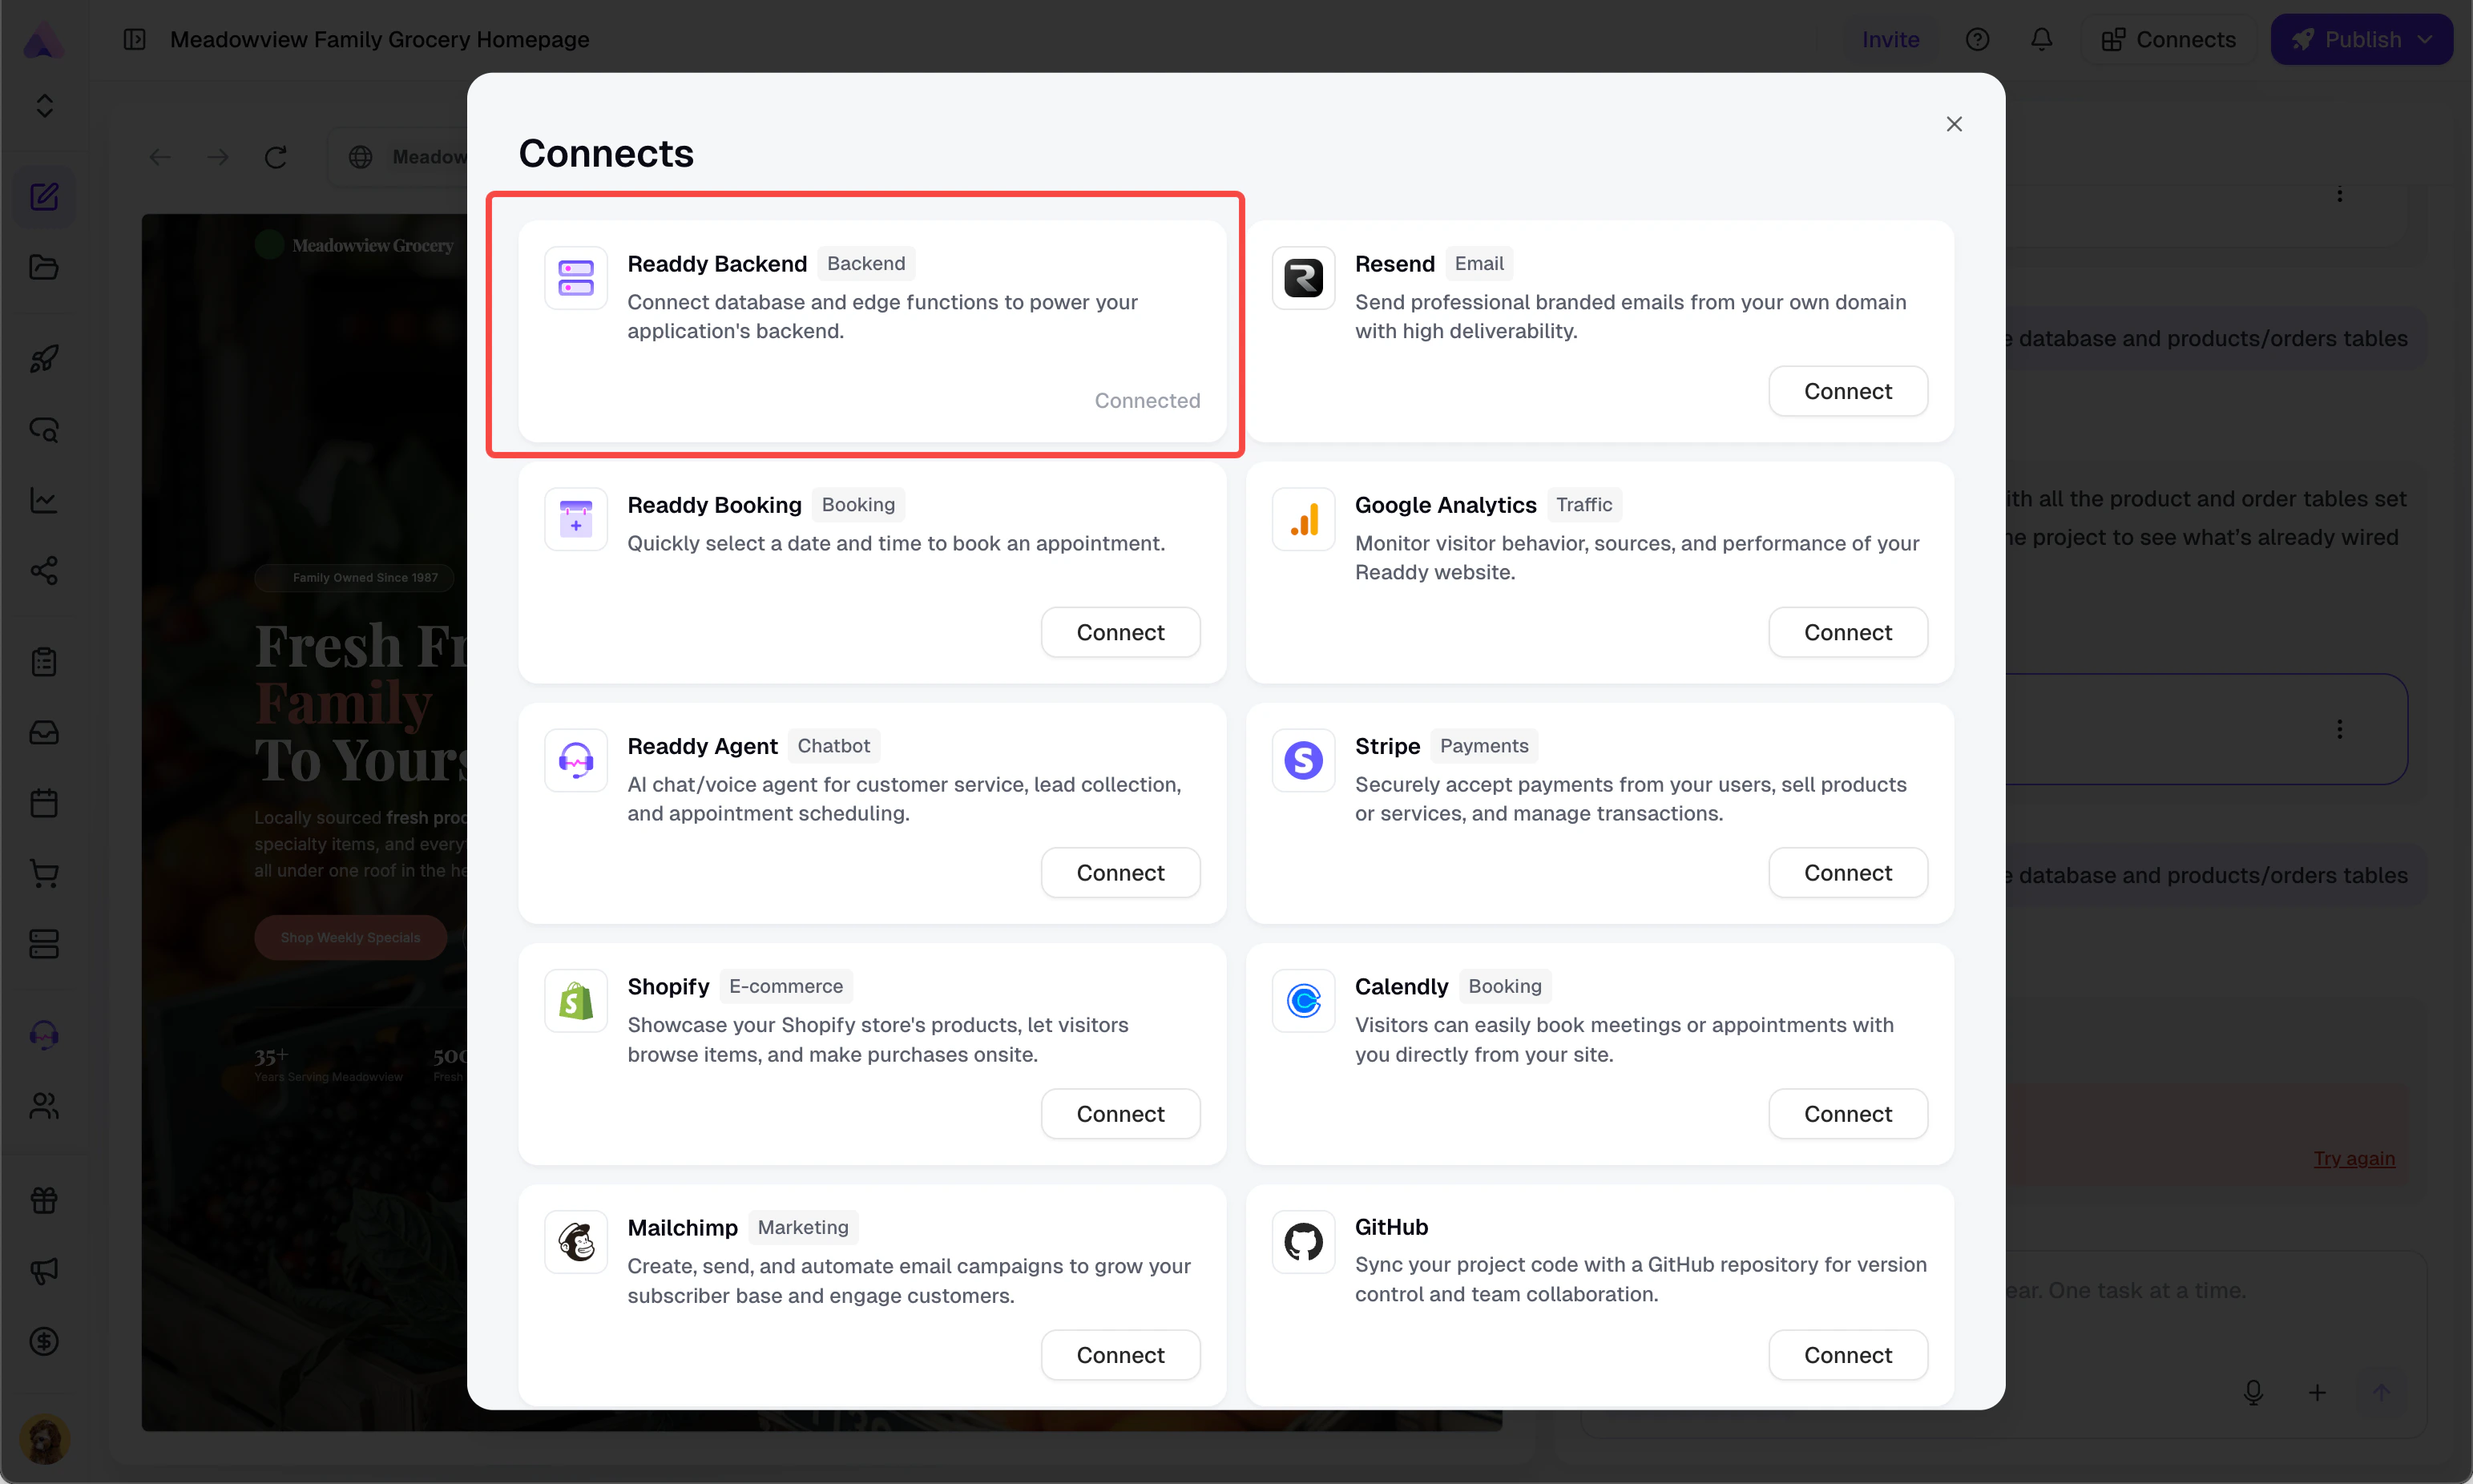The height and width of the screenshot is (1484, 2473).
Task: Click the user avatar at bottom
Action: pos(44,1440)
